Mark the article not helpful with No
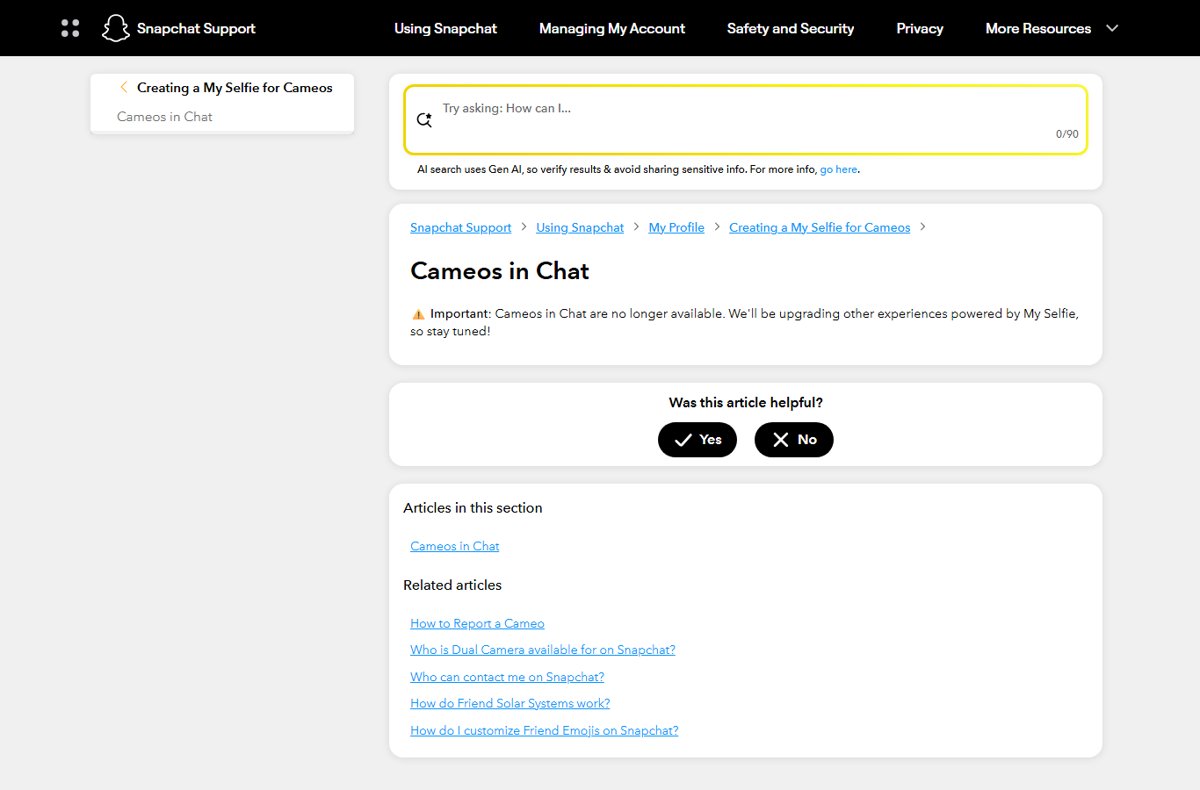The width and height of the screenshot is (1200, 790). [x=794, y=439]
